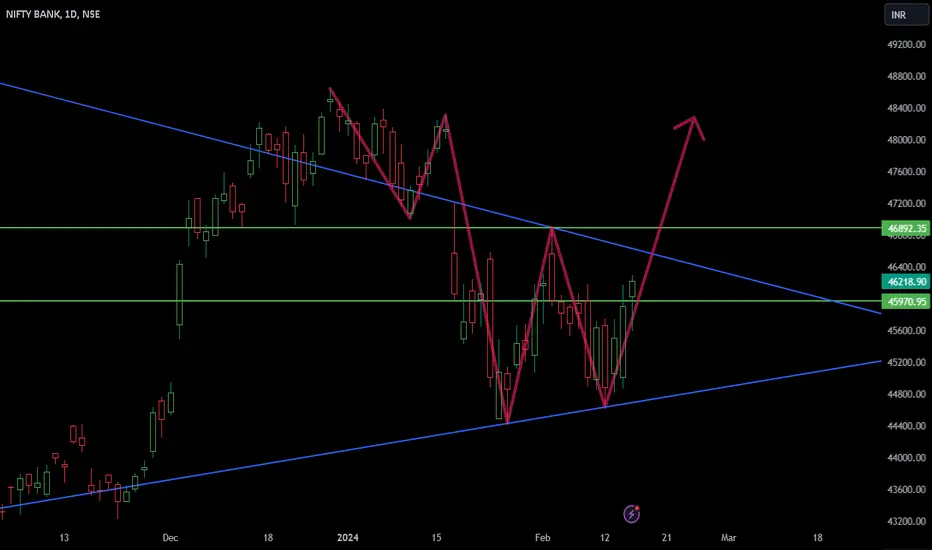932x550 pixels.
Task: Click the purple lightning event icon
Action: [x=631, y=514]
